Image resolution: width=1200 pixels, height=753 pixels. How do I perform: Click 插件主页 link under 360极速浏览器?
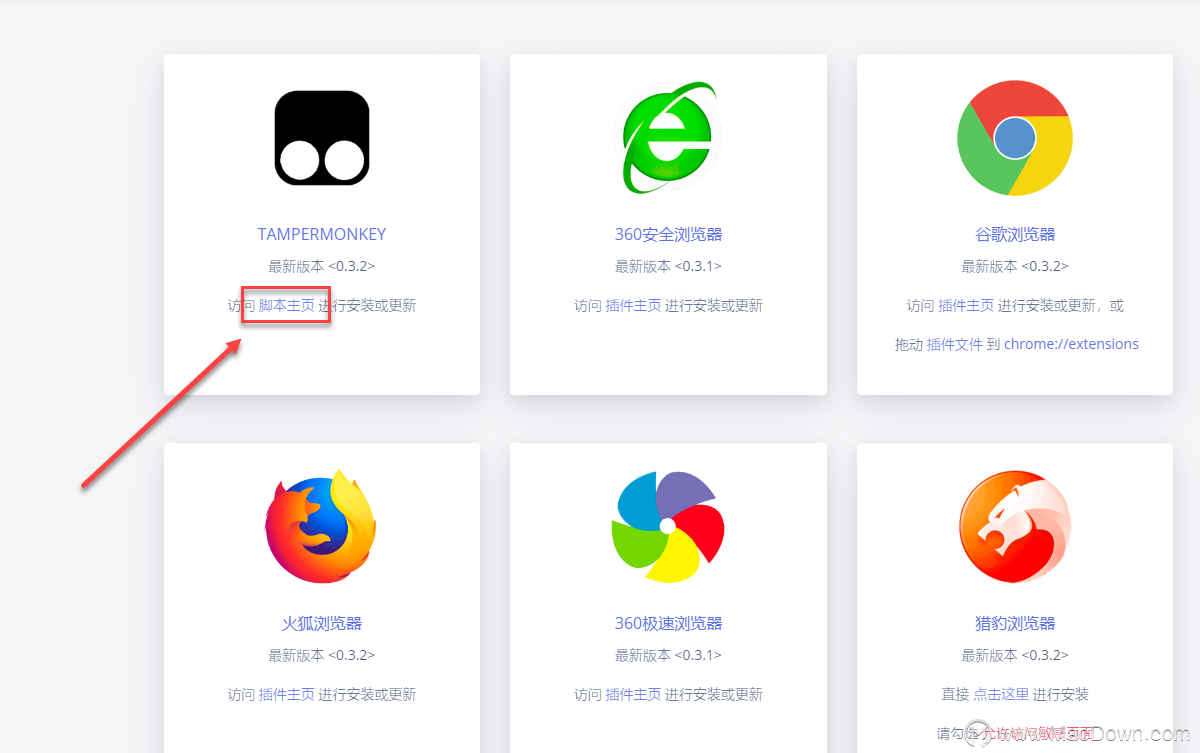pyautogui.click(x=633, y=694)
